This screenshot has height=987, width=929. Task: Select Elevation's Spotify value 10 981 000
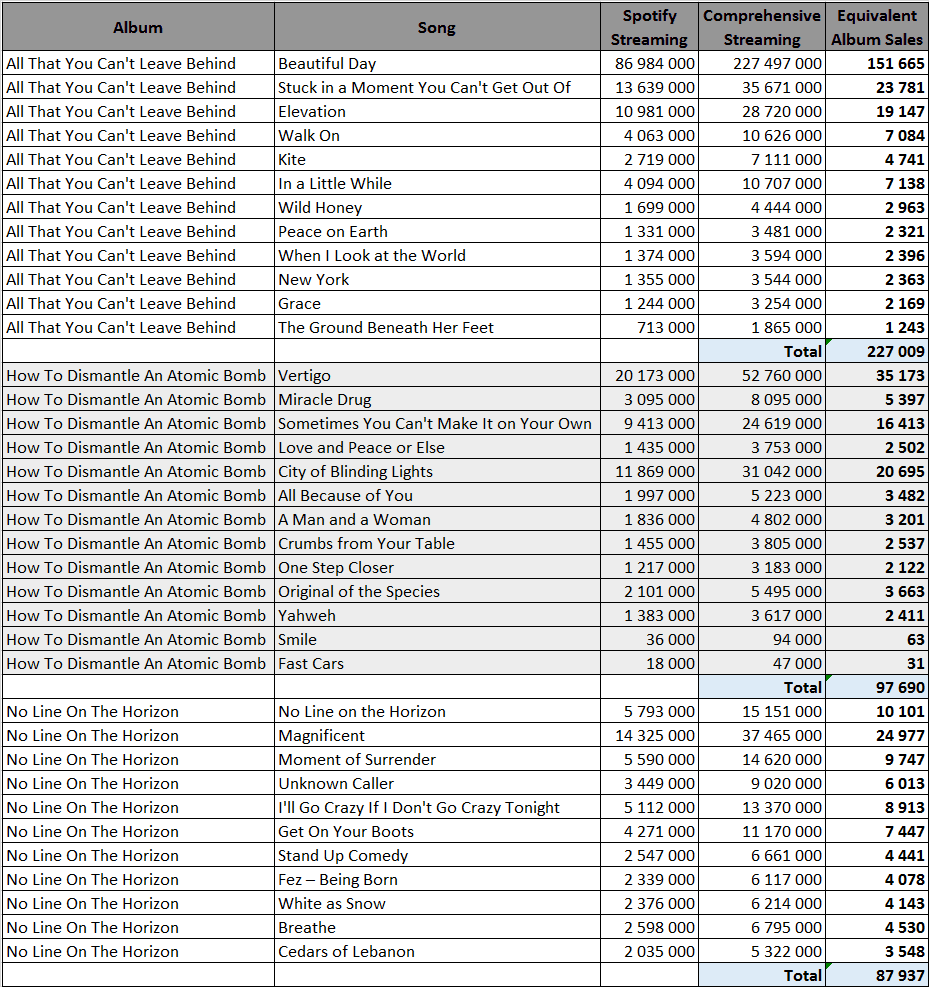pyautogui.click(x=649, y=111)
